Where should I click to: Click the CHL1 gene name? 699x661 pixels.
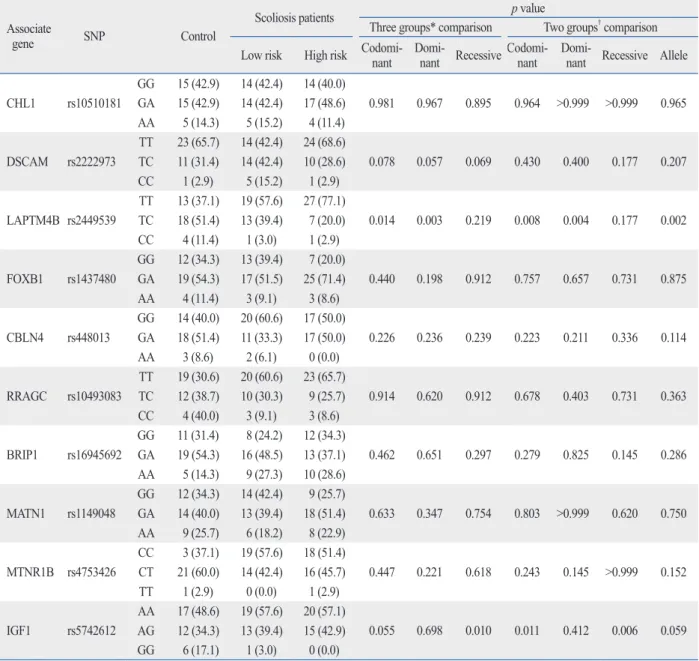click(x=21, y=103)
